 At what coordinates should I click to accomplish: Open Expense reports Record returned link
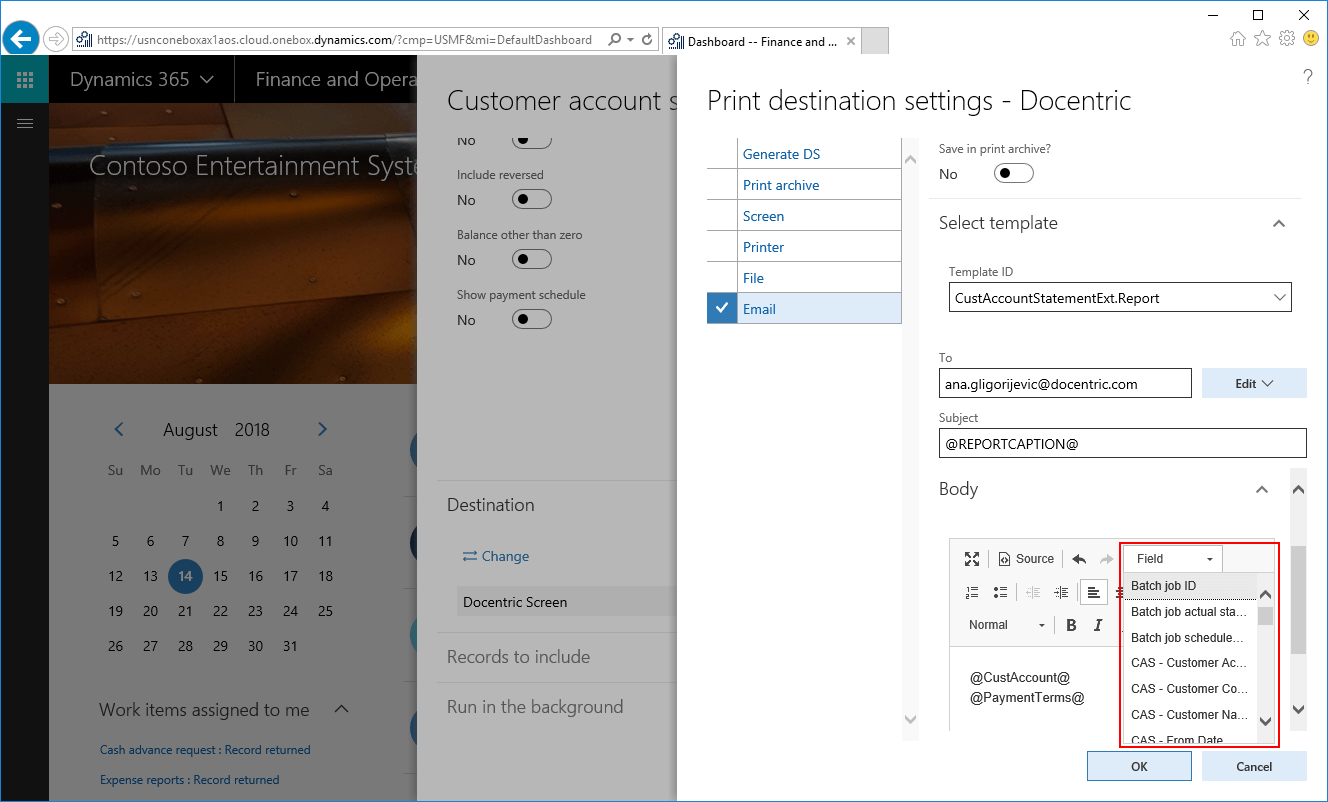coord(190,780)
